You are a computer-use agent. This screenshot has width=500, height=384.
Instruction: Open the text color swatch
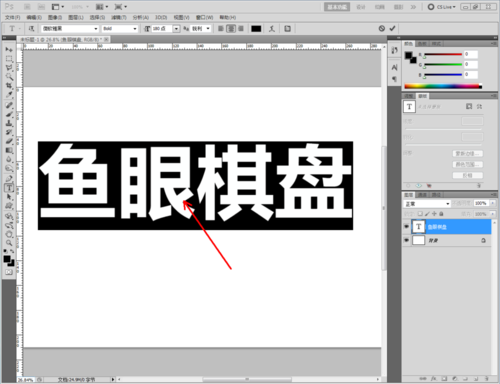pos(256,29)
